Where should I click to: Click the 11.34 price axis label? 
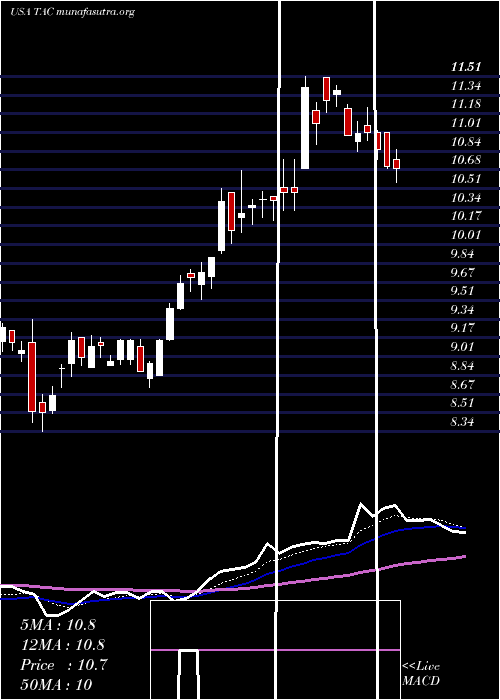coord(466,86)
